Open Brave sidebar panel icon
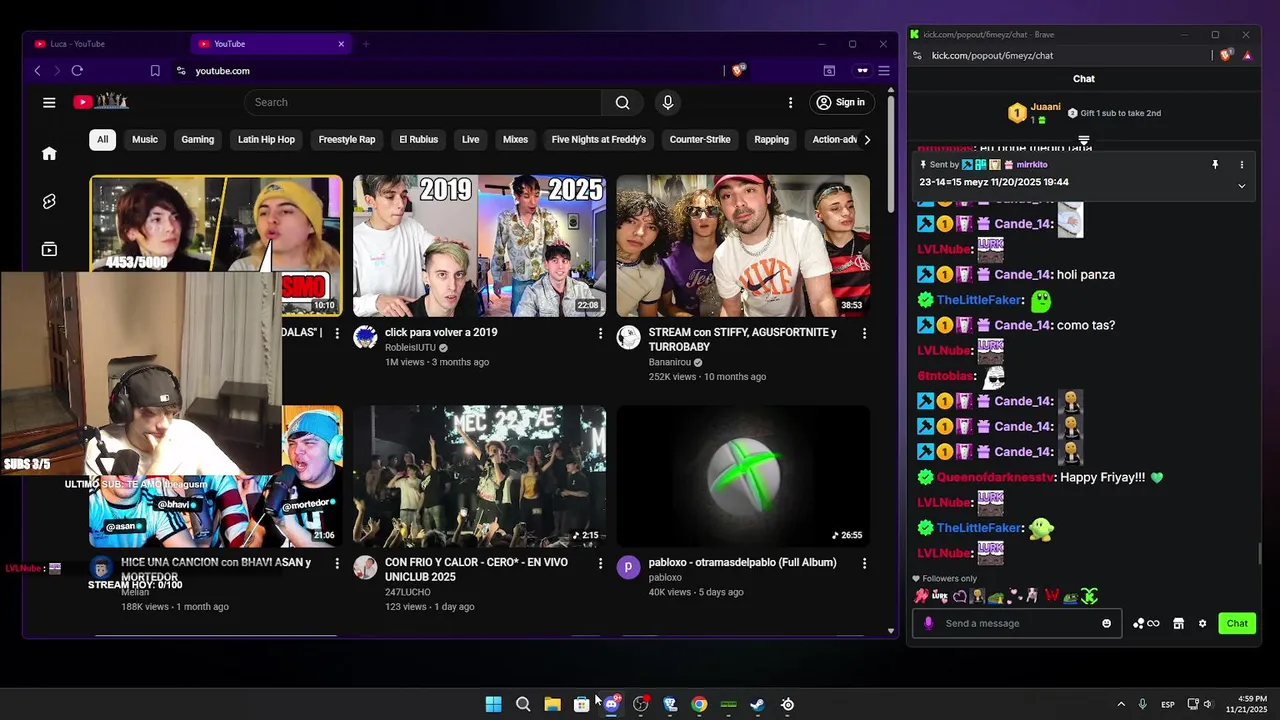 click(829, 70)
